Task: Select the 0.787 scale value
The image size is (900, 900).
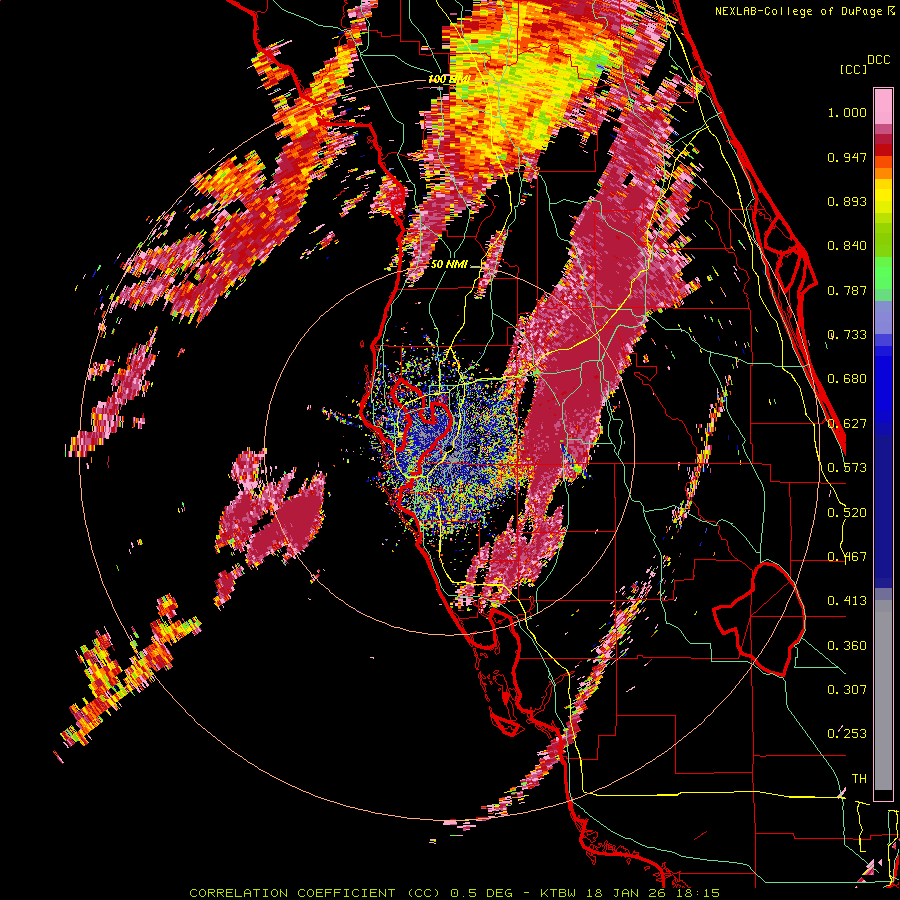Action: click(x=847, y=290)
